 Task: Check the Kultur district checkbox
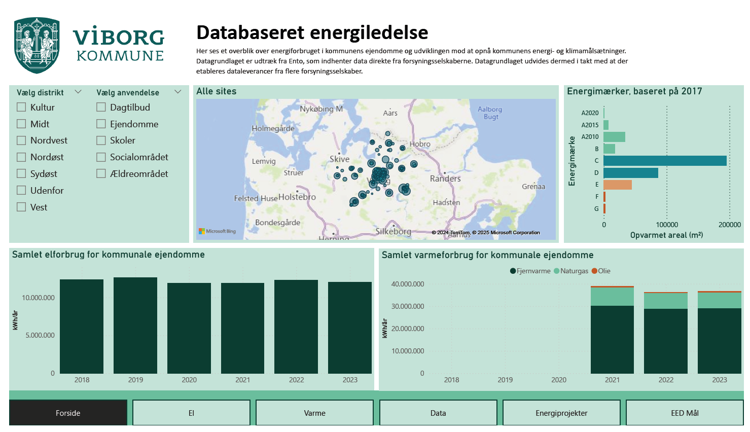click(21, 107)
